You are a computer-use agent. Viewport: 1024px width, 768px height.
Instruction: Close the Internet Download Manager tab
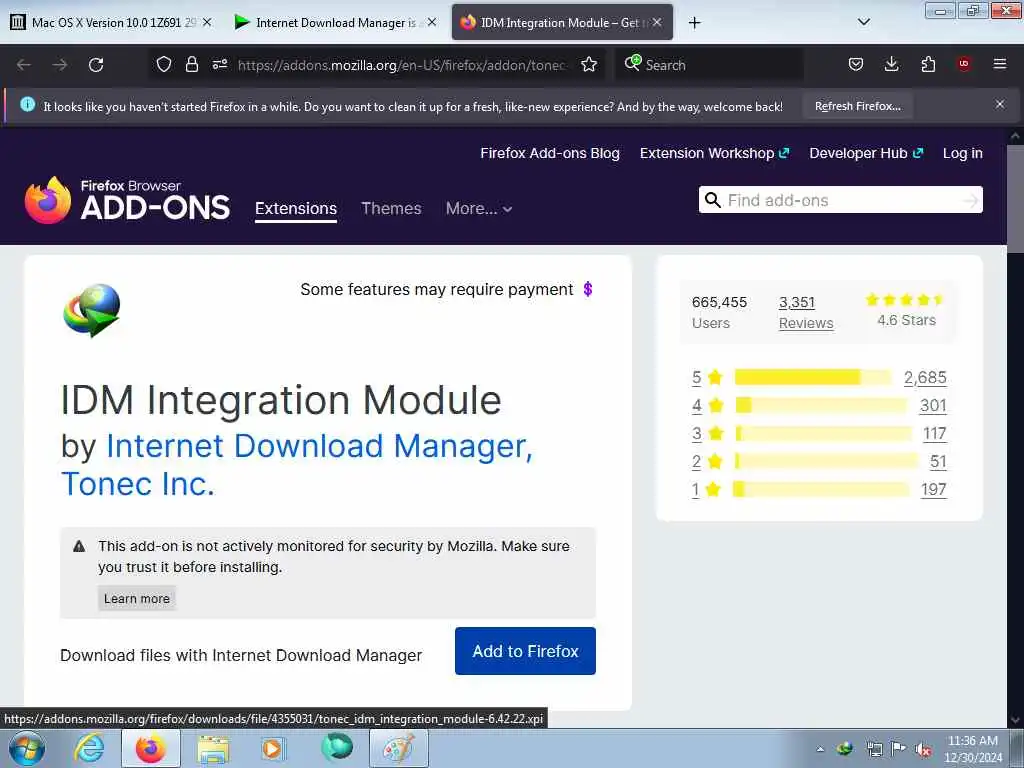coord(432,22)
